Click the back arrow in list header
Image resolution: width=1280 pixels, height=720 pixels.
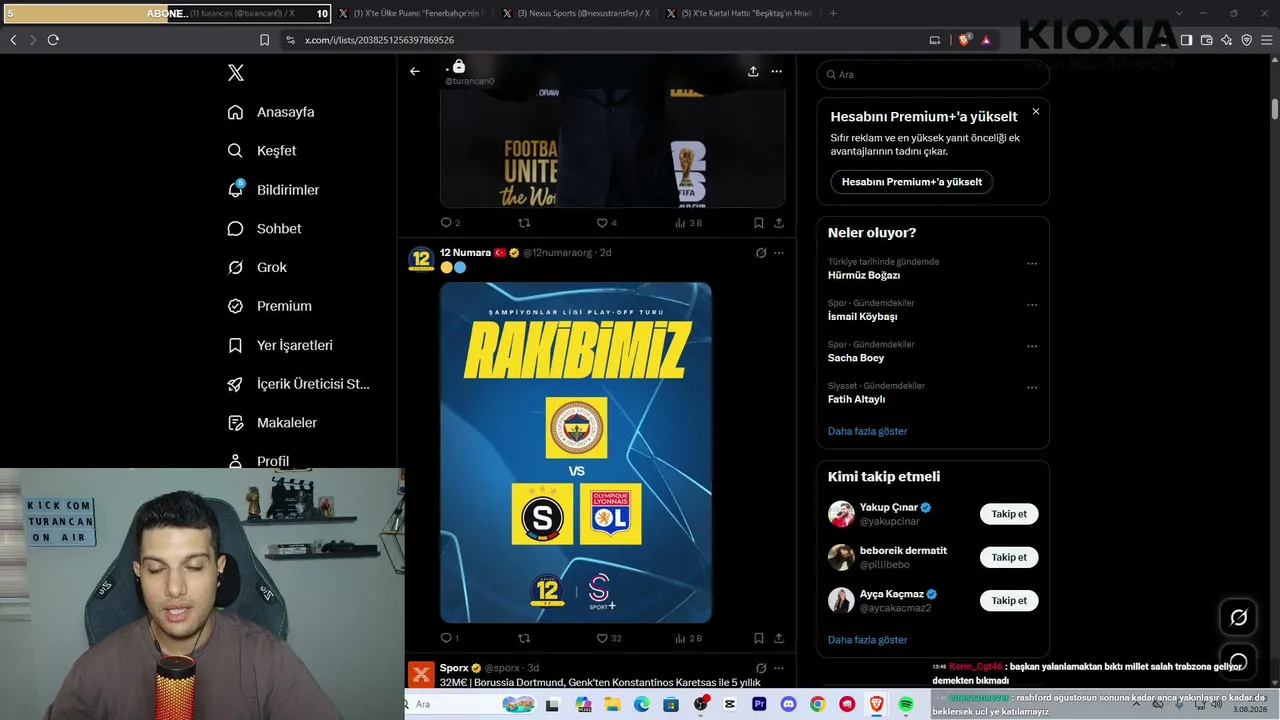415,71
